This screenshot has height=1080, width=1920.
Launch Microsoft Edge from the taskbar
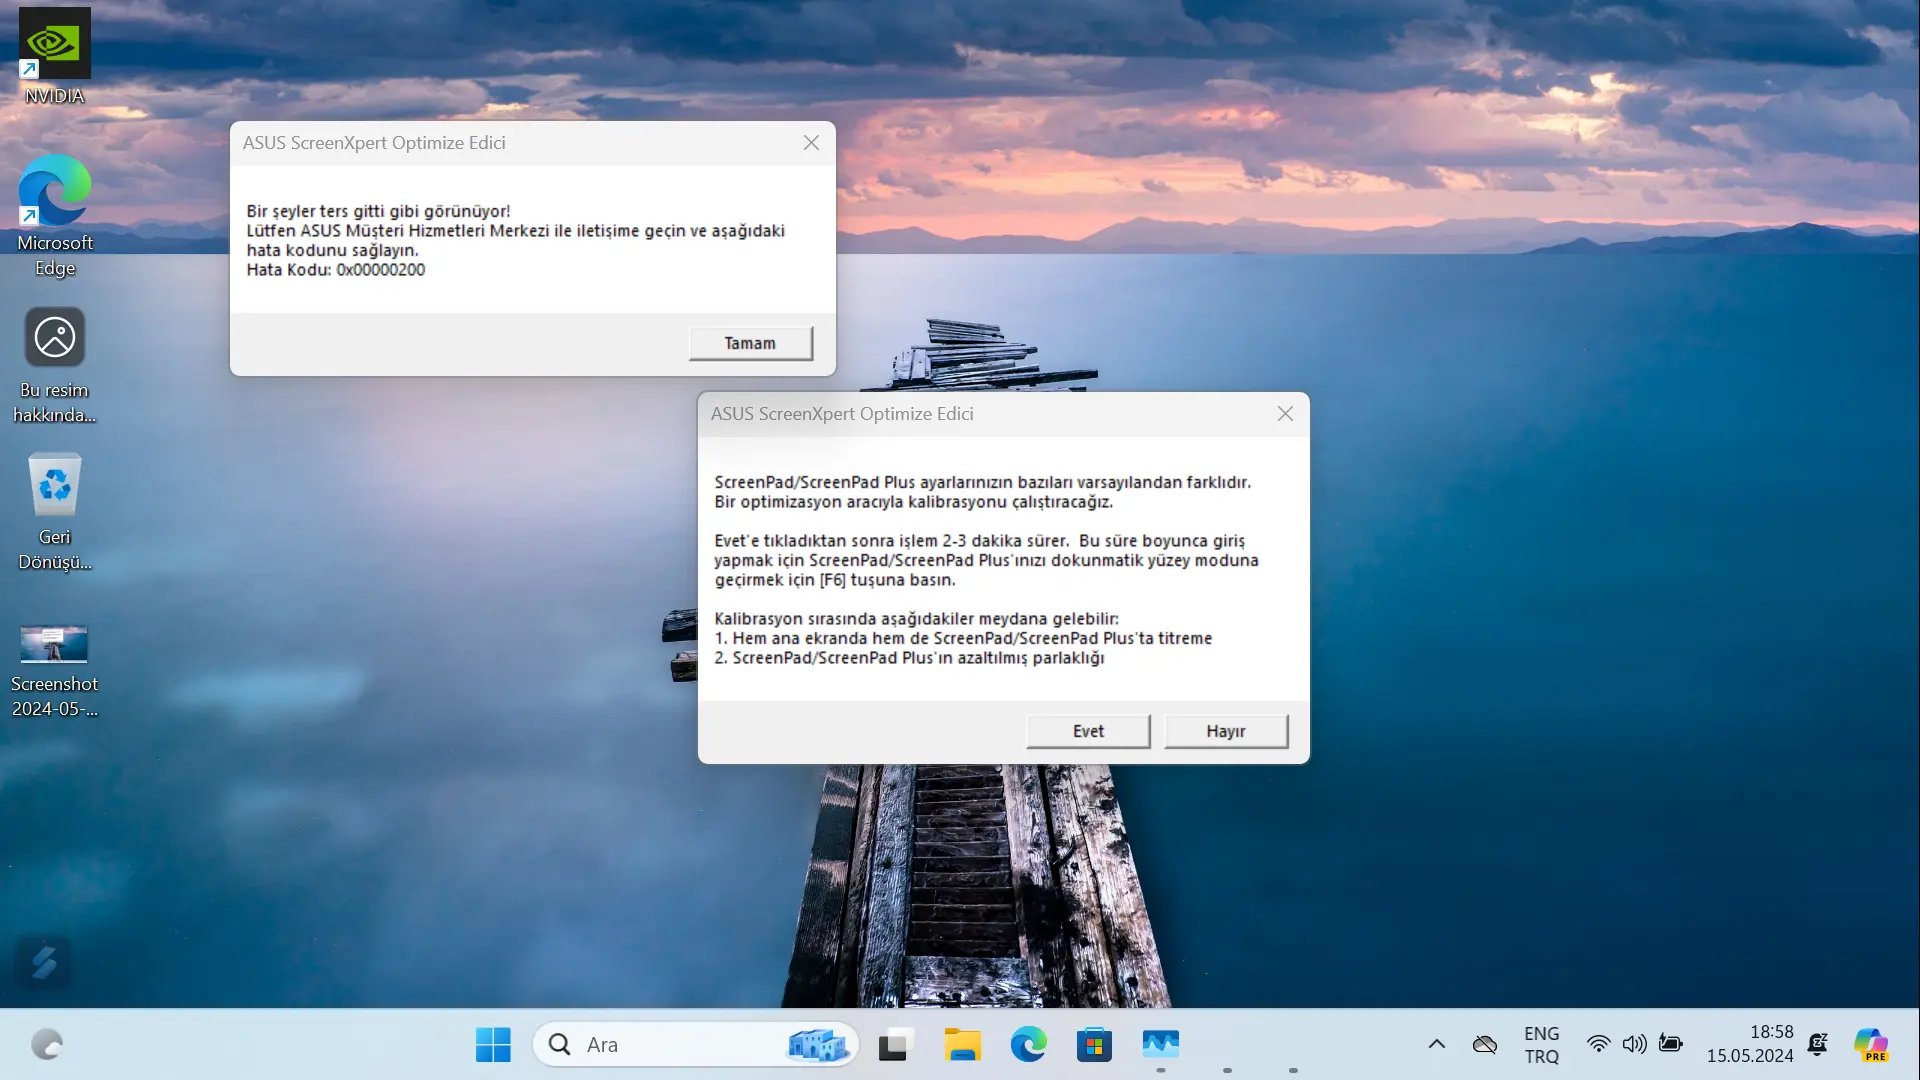click(x=1028, y=1045)
